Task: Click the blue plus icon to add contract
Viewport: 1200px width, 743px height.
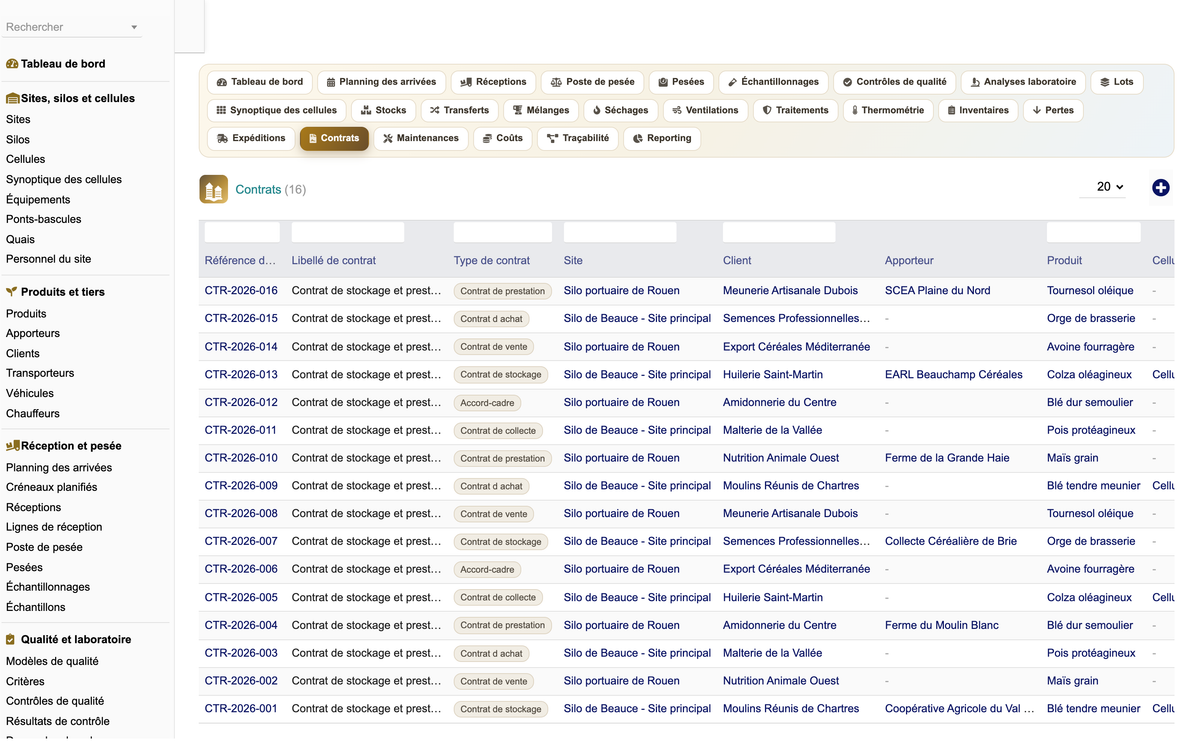Action: [1160, 188]
